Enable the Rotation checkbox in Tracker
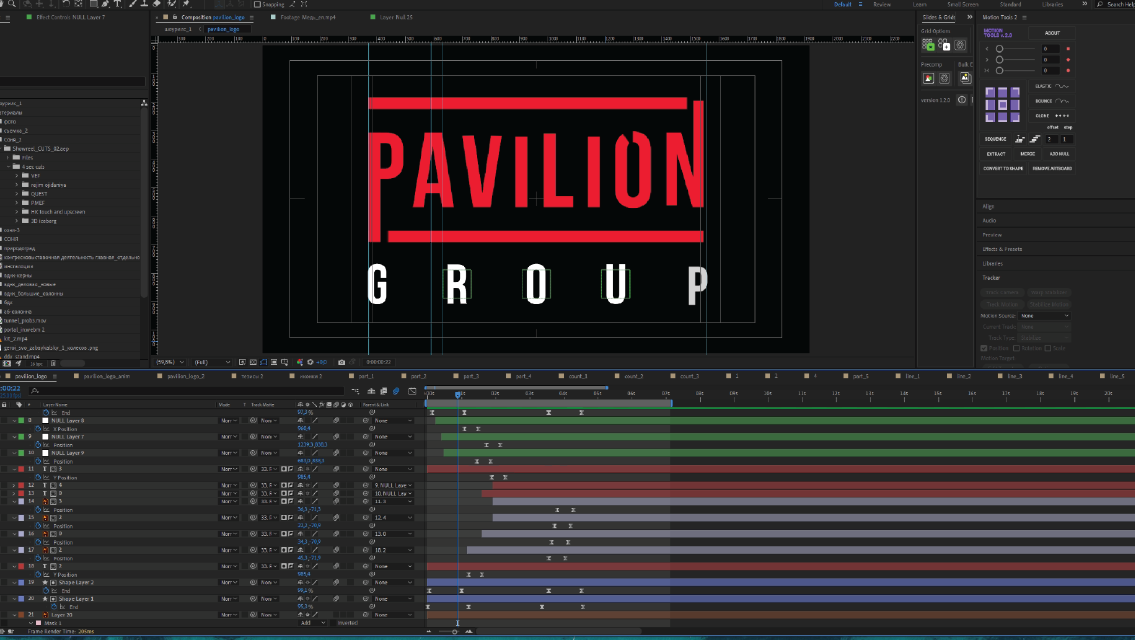 click(x=1016, y=348)
